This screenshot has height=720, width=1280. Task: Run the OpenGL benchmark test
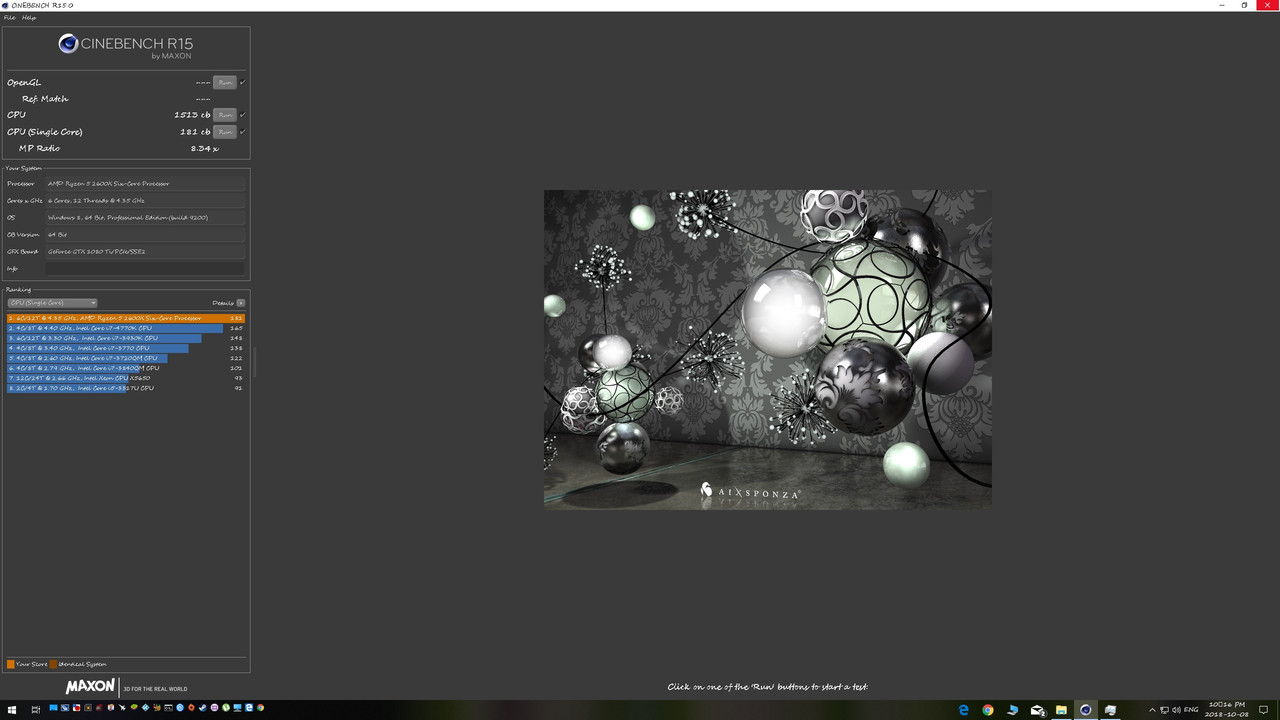(x=225, y=82)
